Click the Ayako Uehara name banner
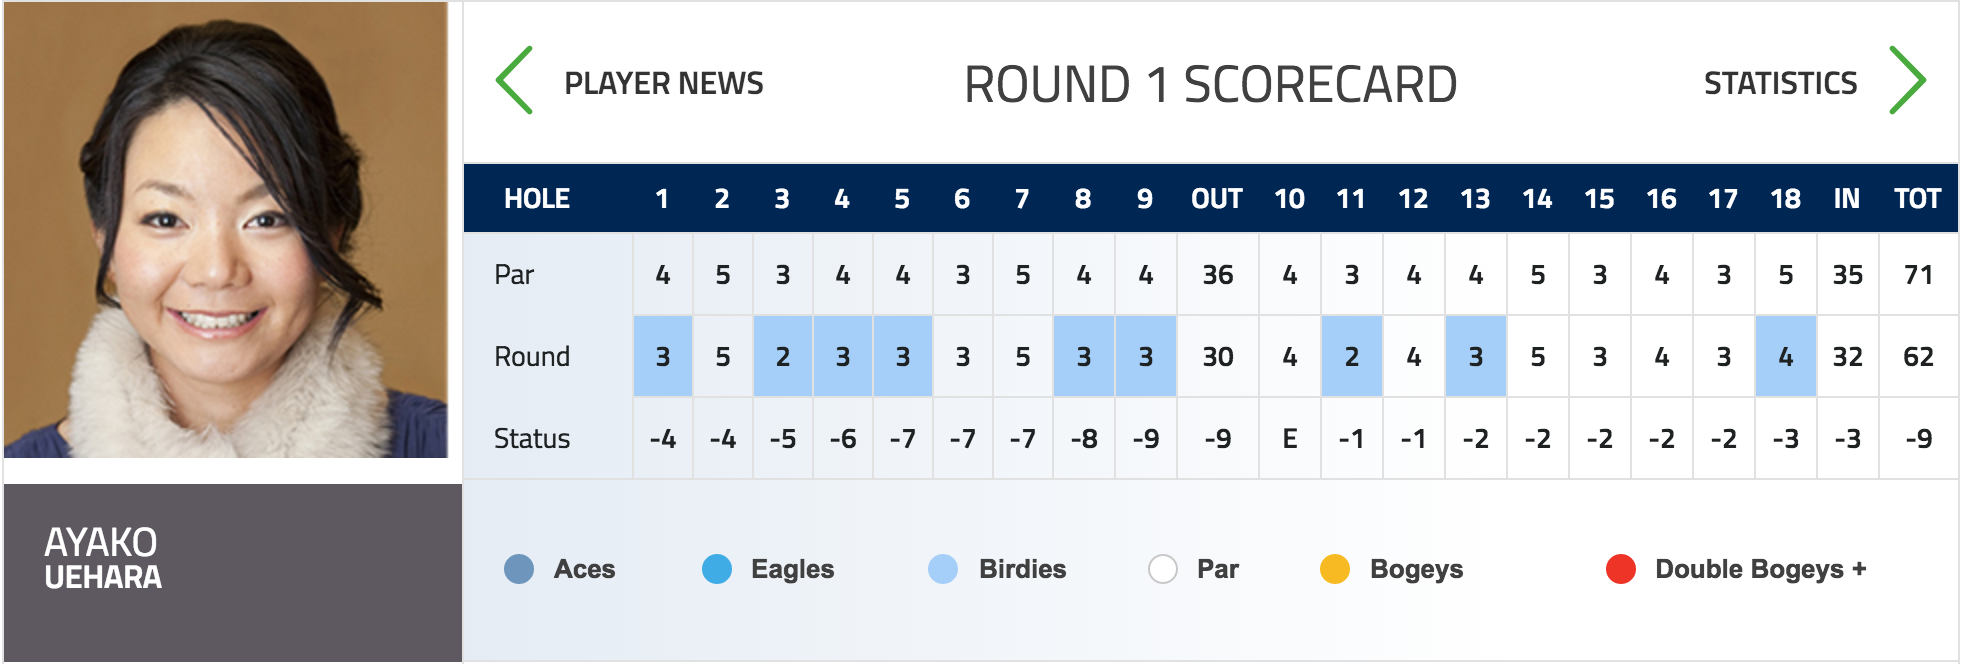Screen dimensions: 1962x664 coord(233,573)
